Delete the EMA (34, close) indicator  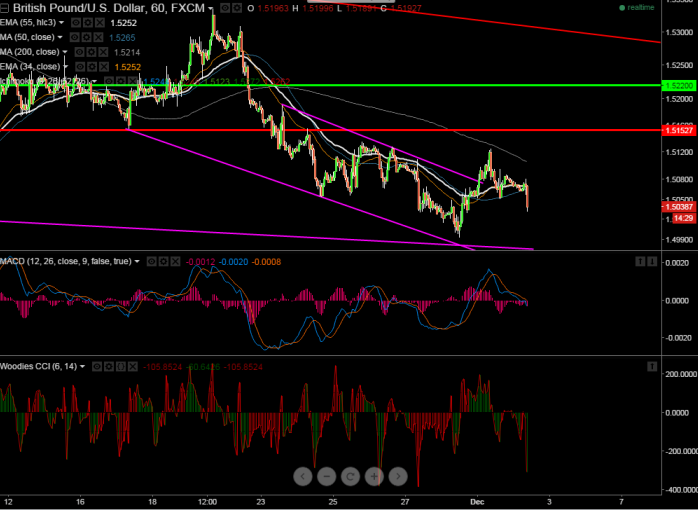104,67
